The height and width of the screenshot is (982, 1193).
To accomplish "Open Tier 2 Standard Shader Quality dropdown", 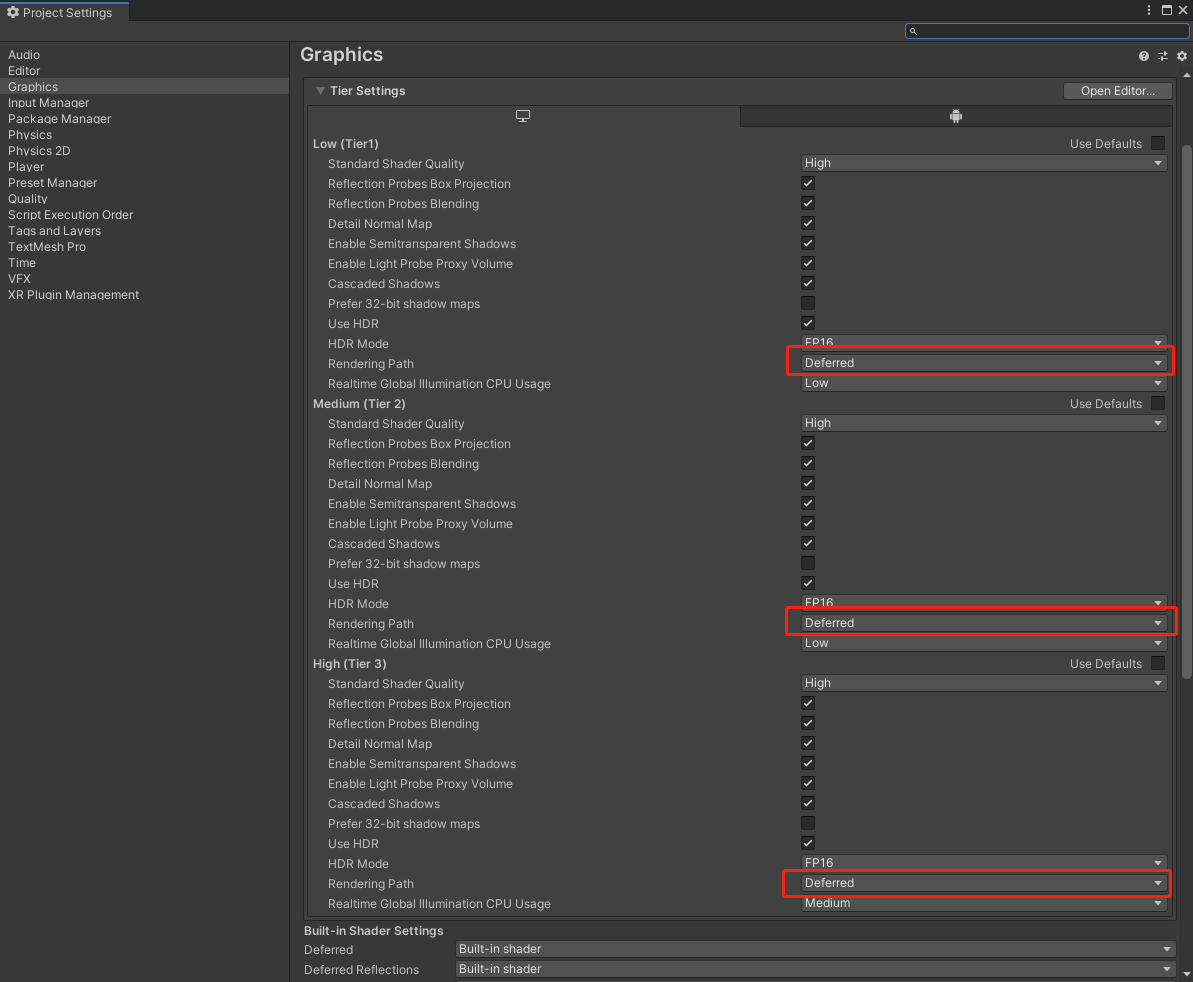I will (x=984, y=423).
